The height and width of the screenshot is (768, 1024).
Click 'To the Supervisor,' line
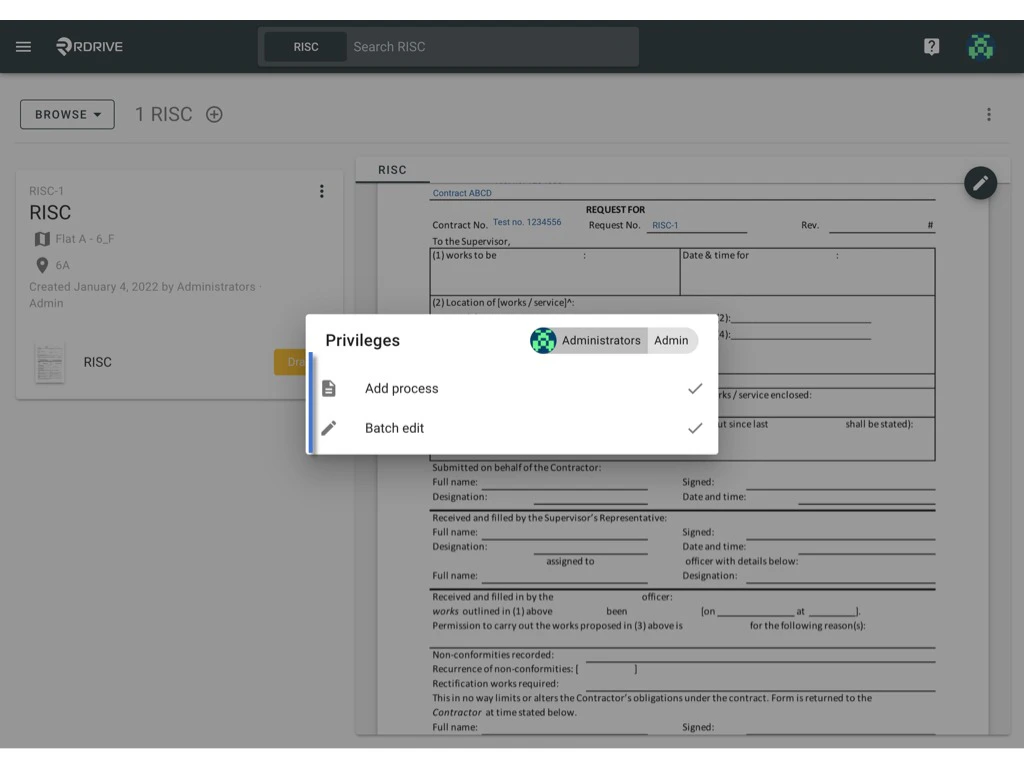pyautogui.click(x=471, y=241)
